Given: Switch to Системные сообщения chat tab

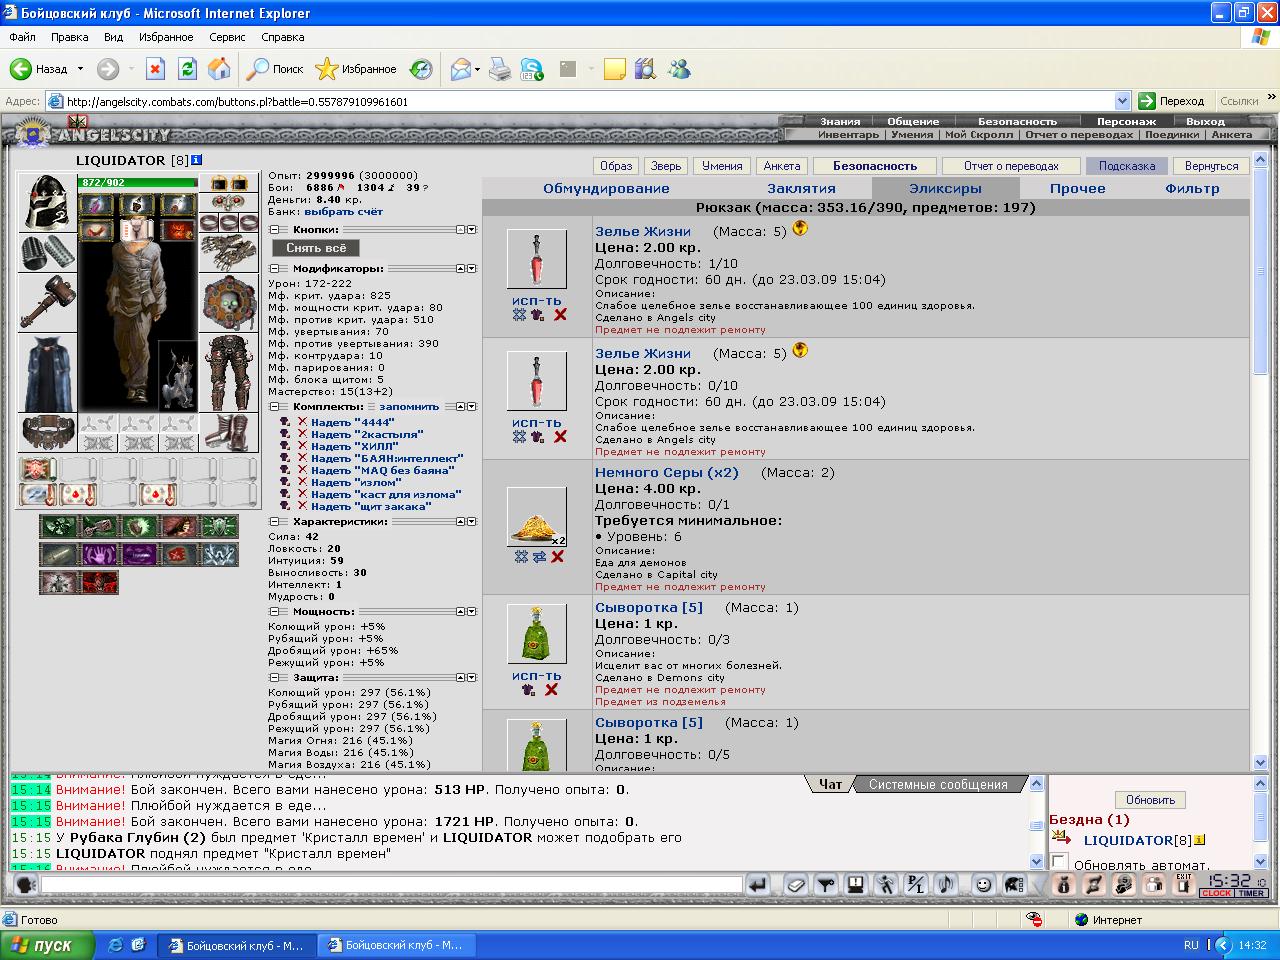Looking at the screenshot, I should (x=938, y=785).
